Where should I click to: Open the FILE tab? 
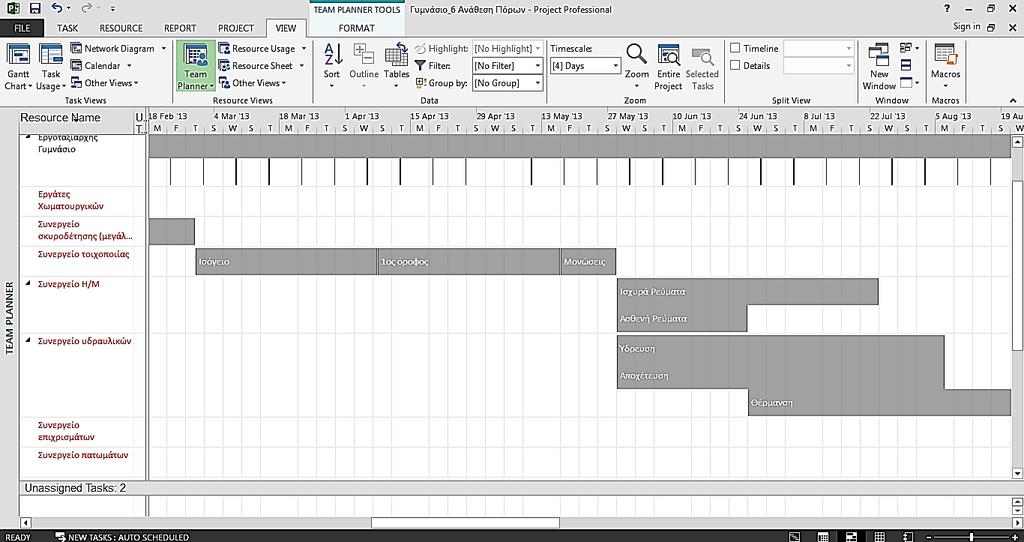click(22, 28)
